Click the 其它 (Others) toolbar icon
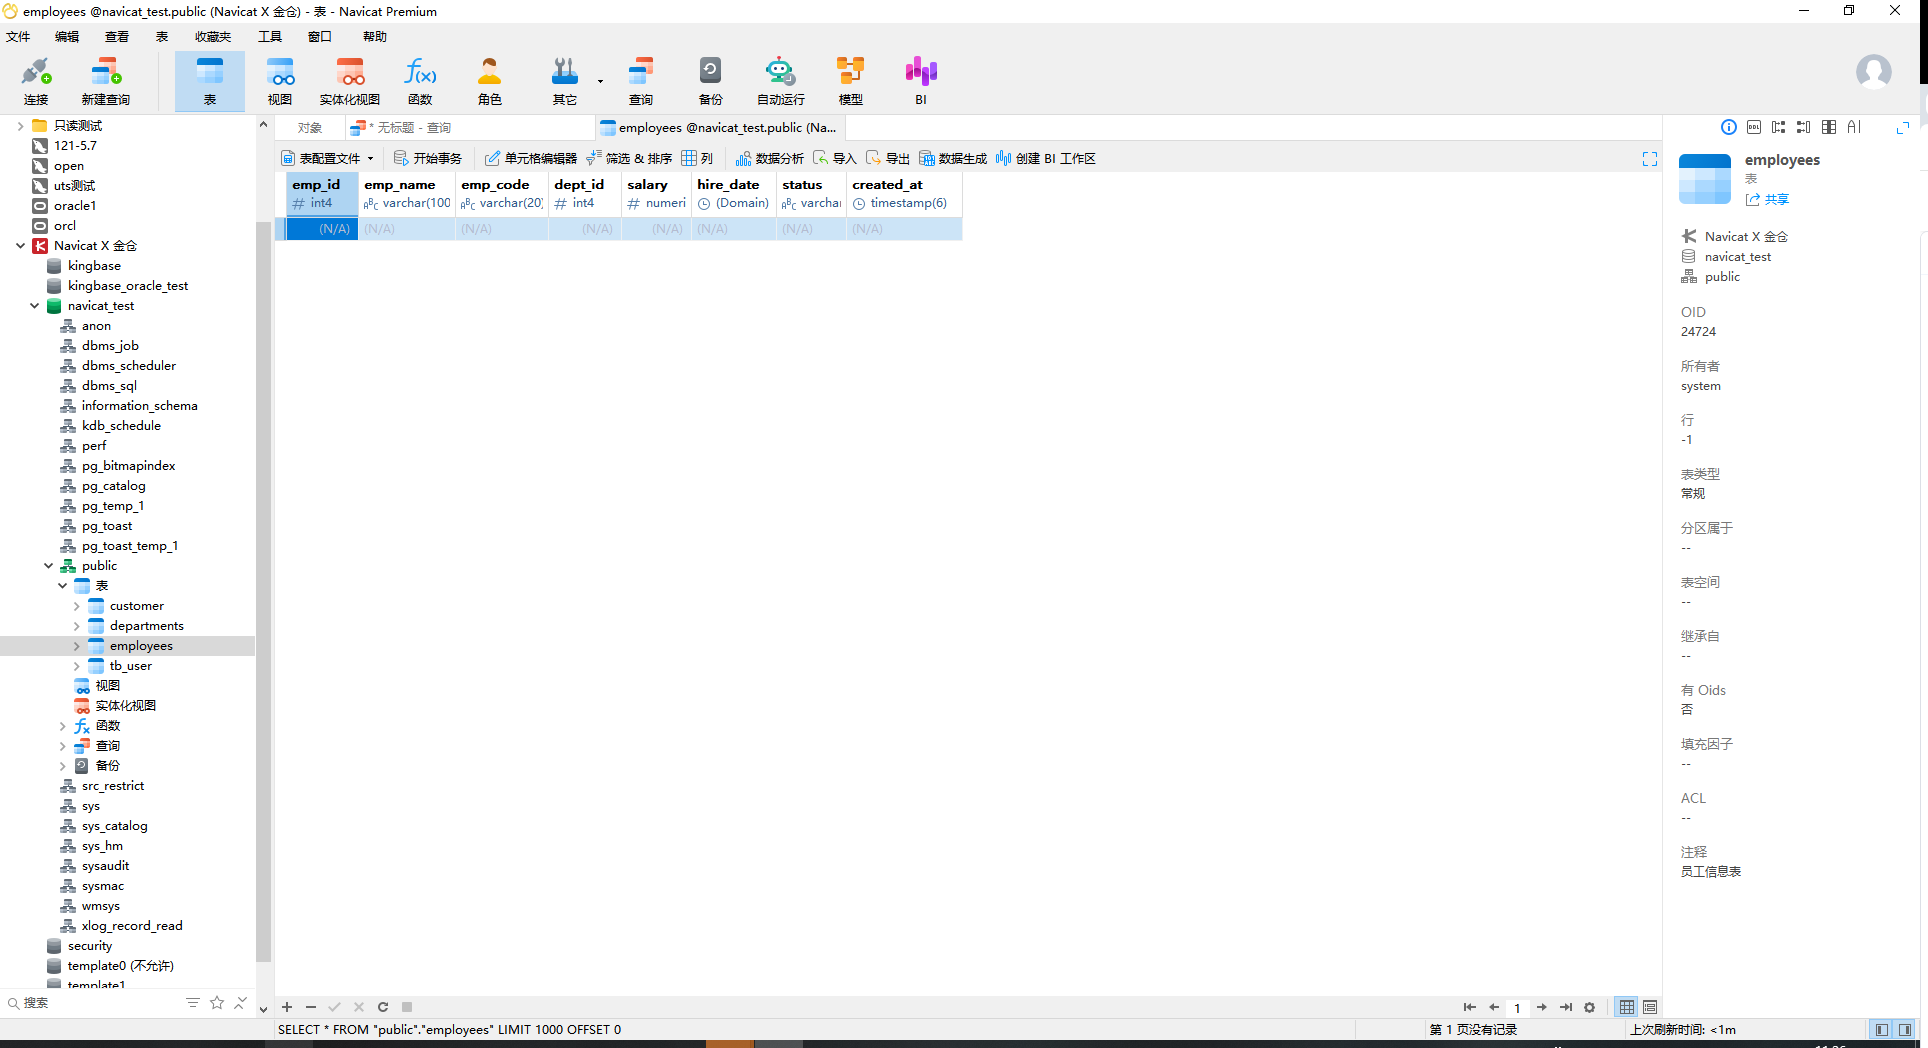Viewport: 1928px width, 1048px height. point(565,81)
